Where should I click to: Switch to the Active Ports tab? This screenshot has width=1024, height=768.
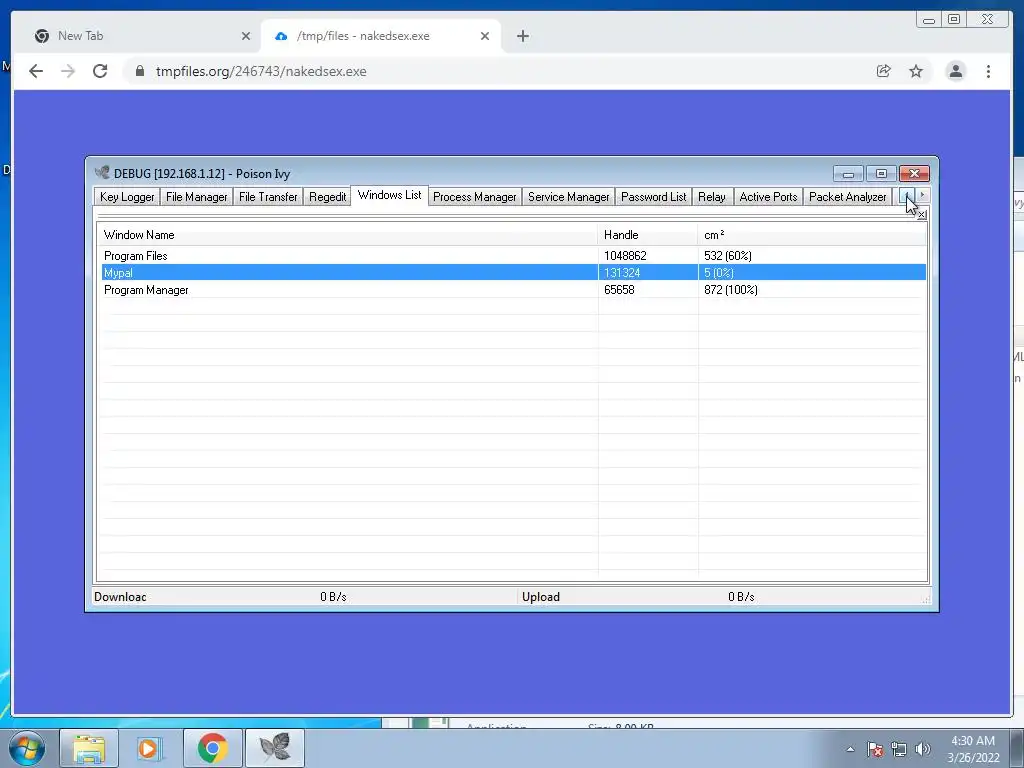[768, 197]
